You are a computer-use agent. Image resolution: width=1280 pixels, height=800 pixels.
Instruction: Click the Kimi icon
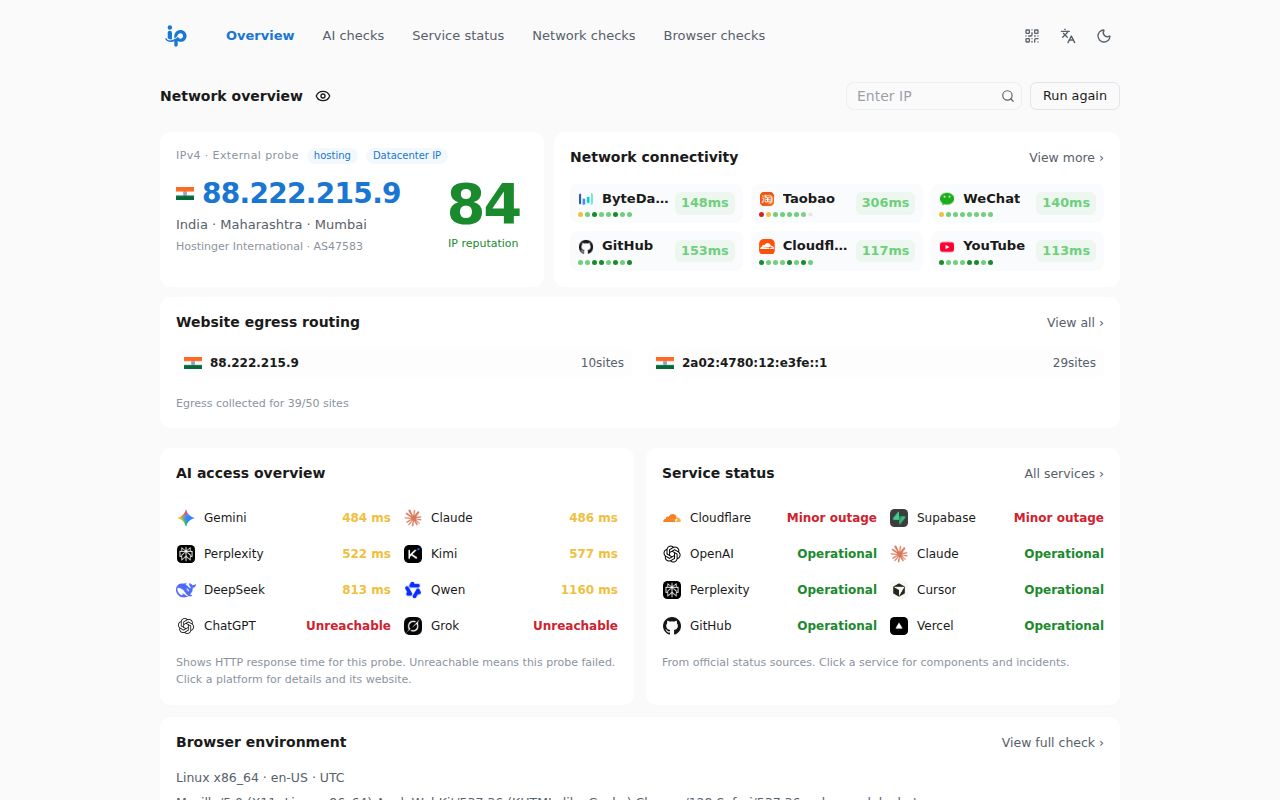pyautogui.click(x=413, y=554)
